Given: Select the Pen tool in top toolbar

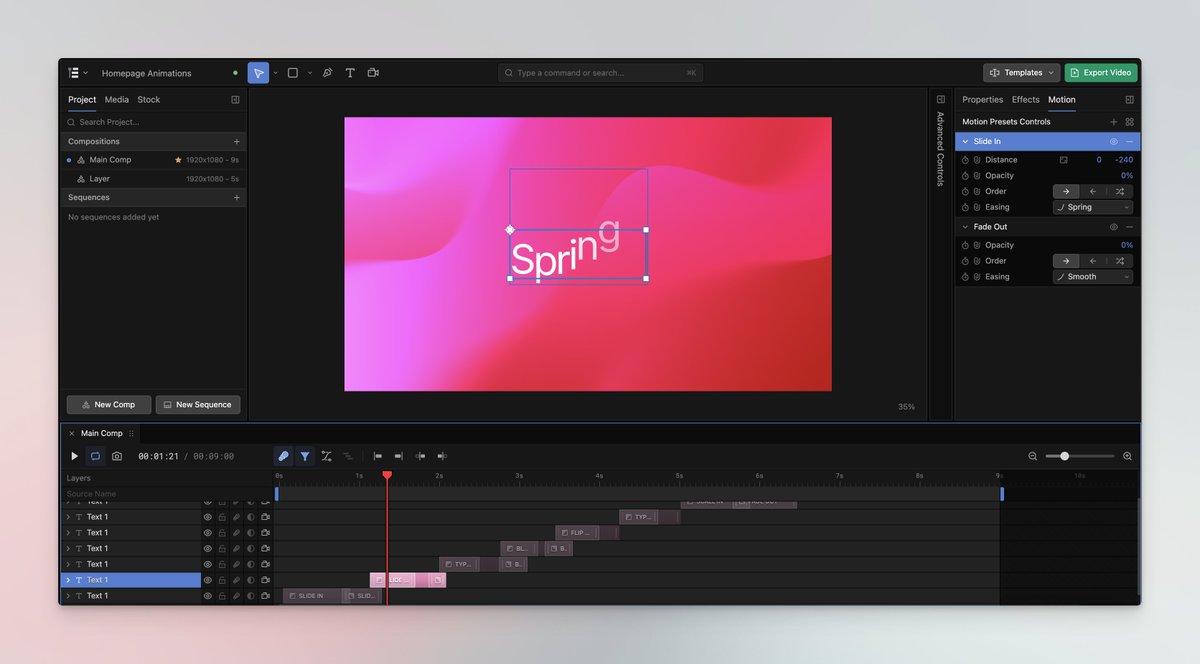Looking at the screenshot, I should [327, 73].
